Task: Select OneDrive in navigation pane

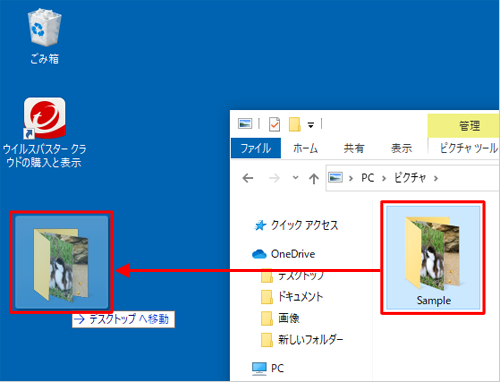Action: (x=284, y=254)
